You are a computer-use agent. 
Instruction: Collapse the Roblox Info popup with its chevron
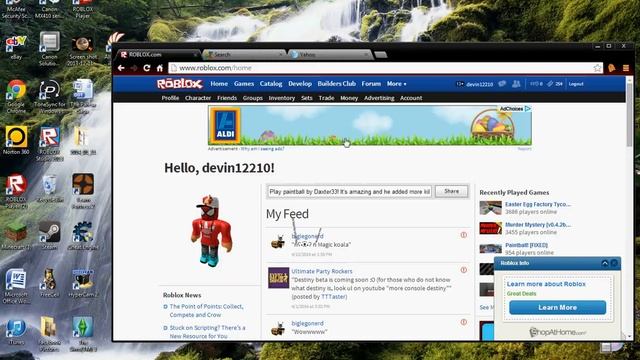605,263
